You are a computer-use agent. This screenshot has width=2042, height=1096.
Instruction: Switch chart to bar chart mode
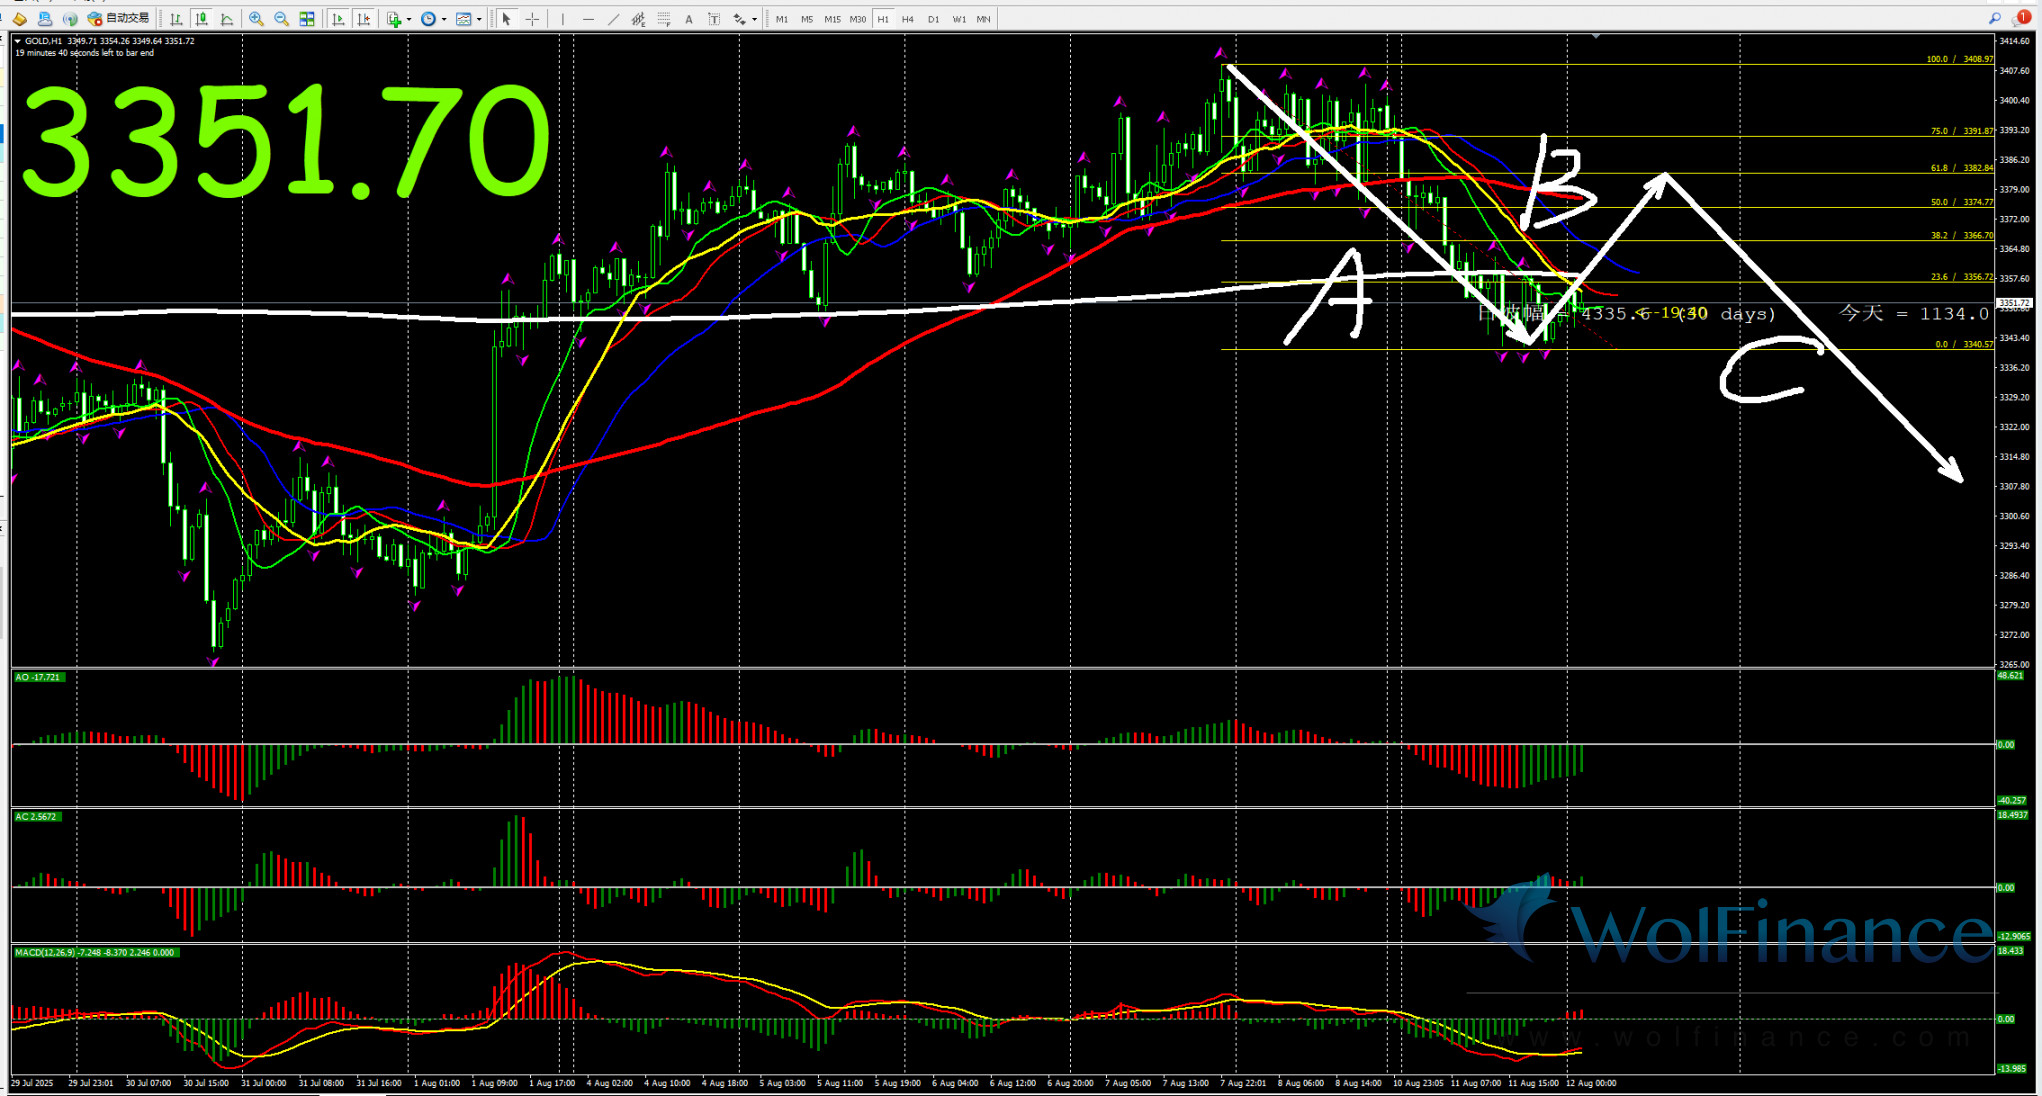click(x=176, y=18)
